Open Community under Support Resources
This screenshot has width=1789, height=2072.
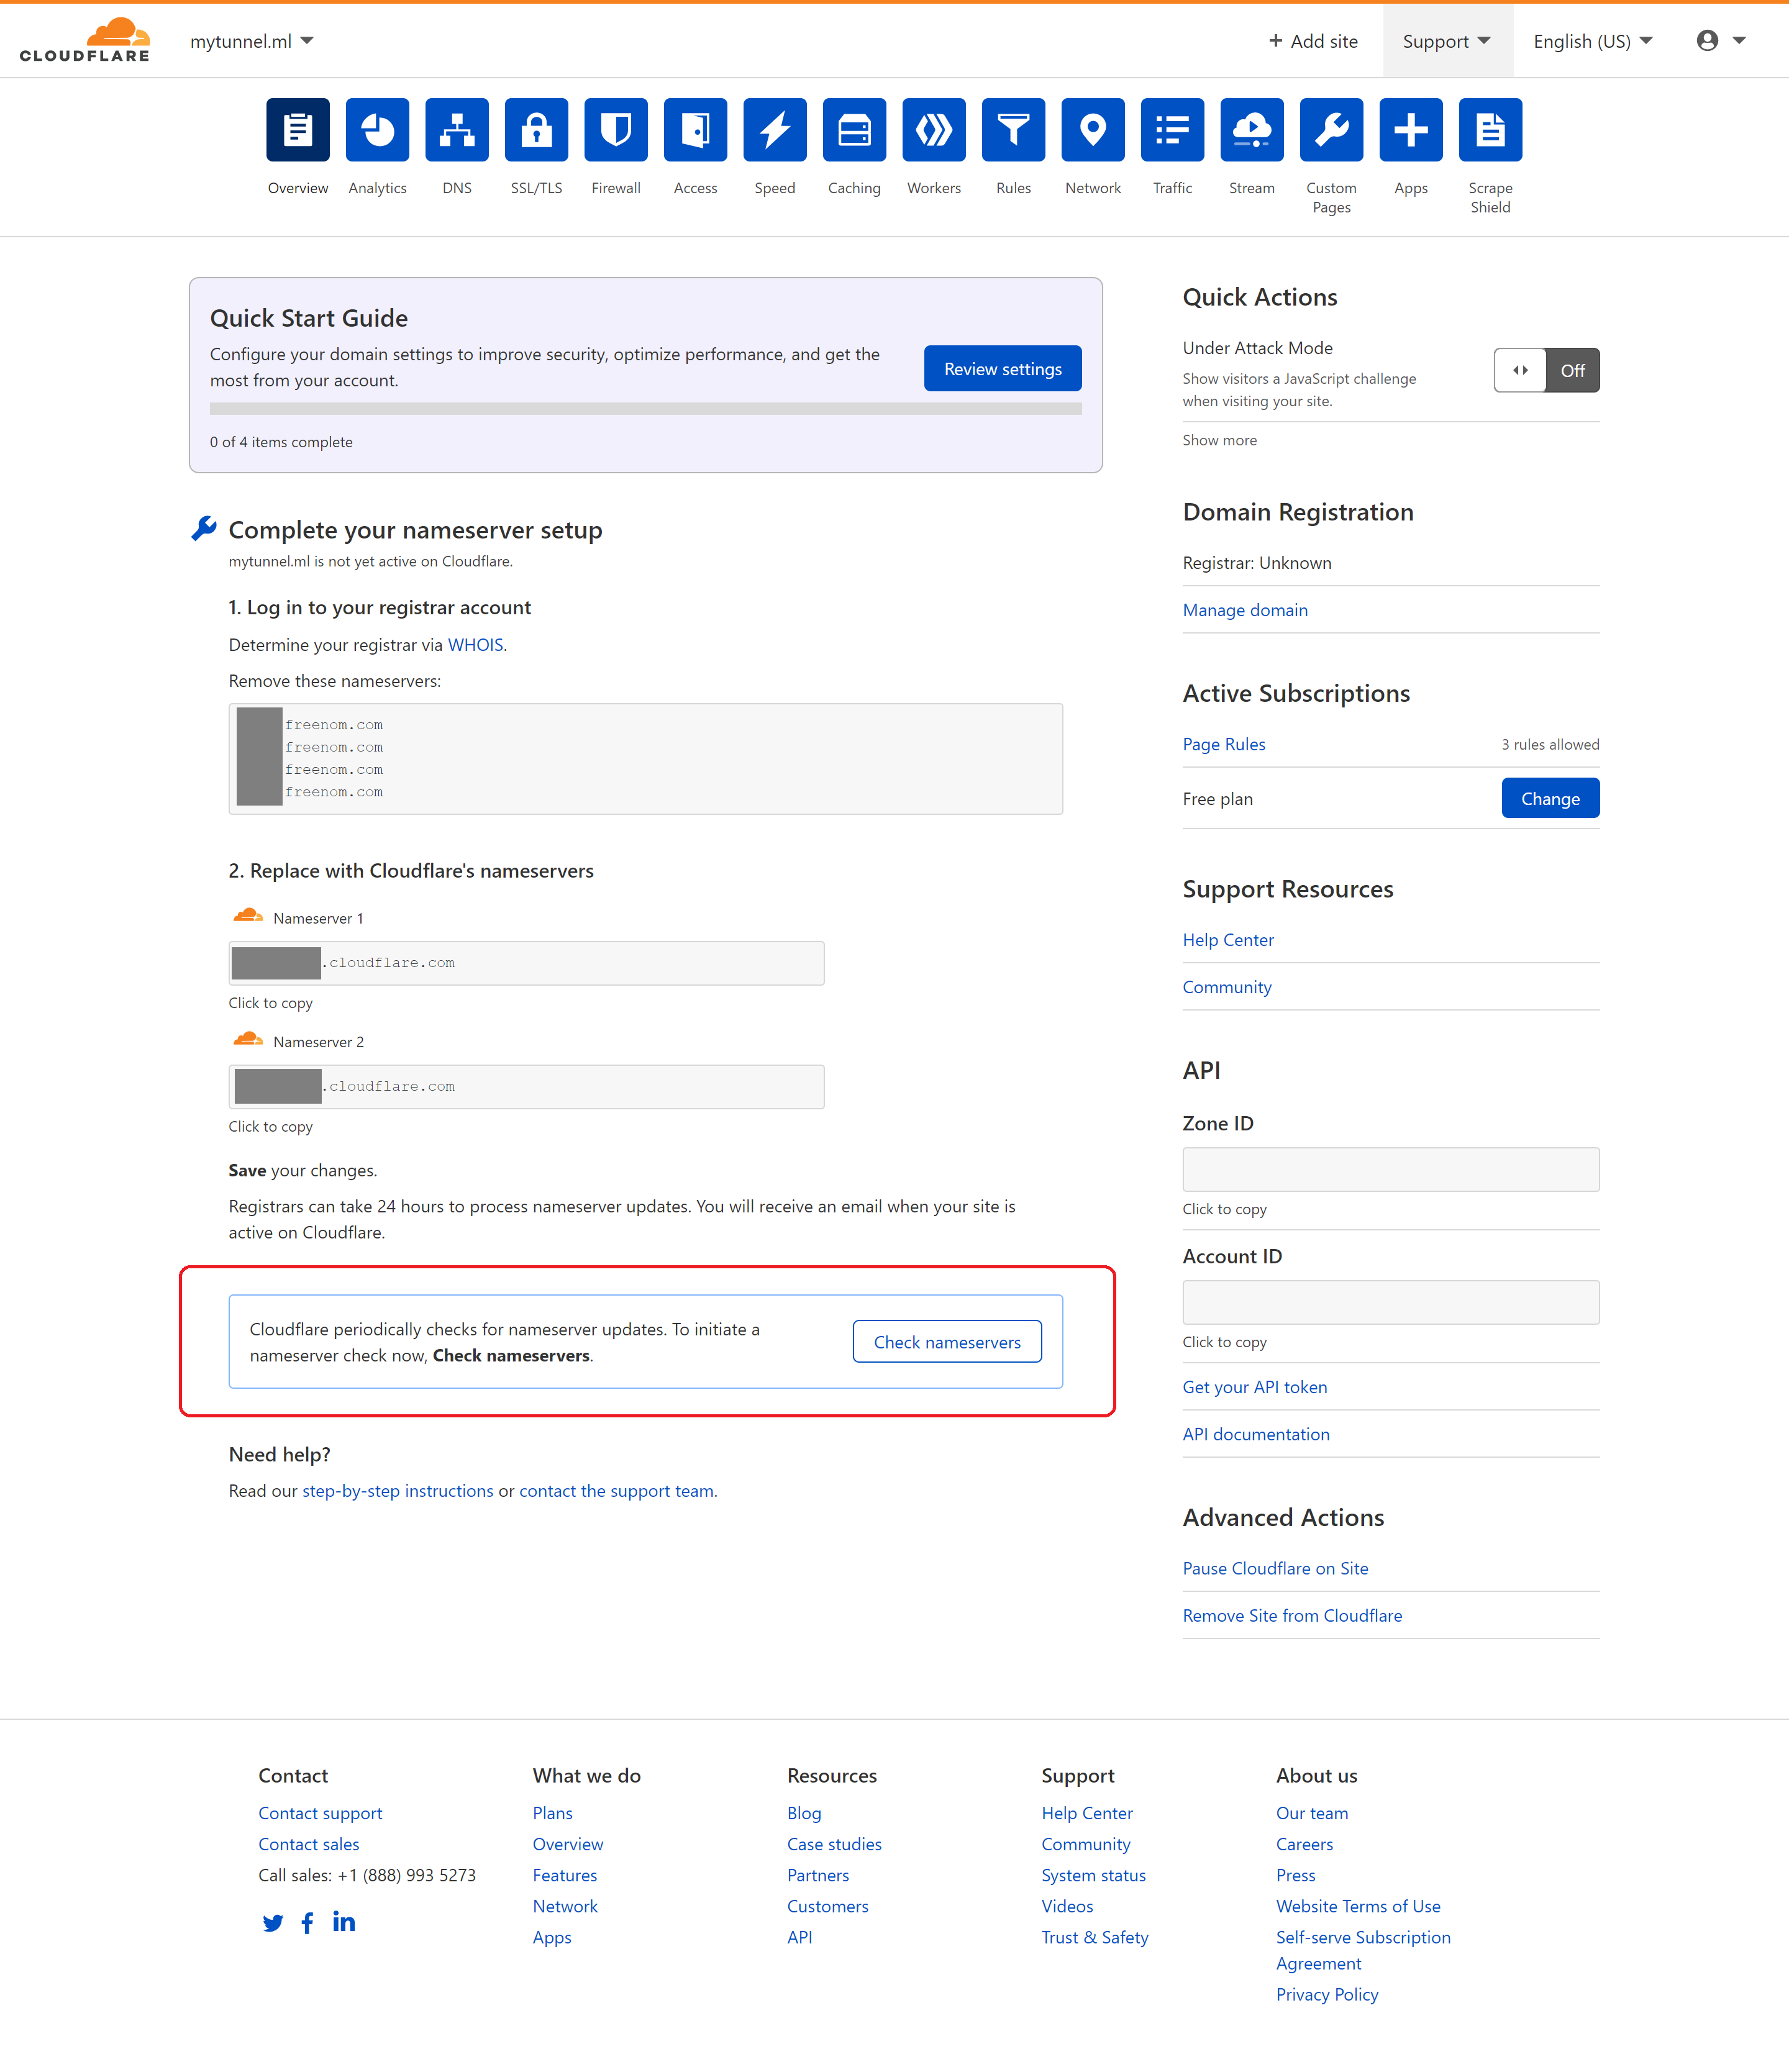point(1227,987)
